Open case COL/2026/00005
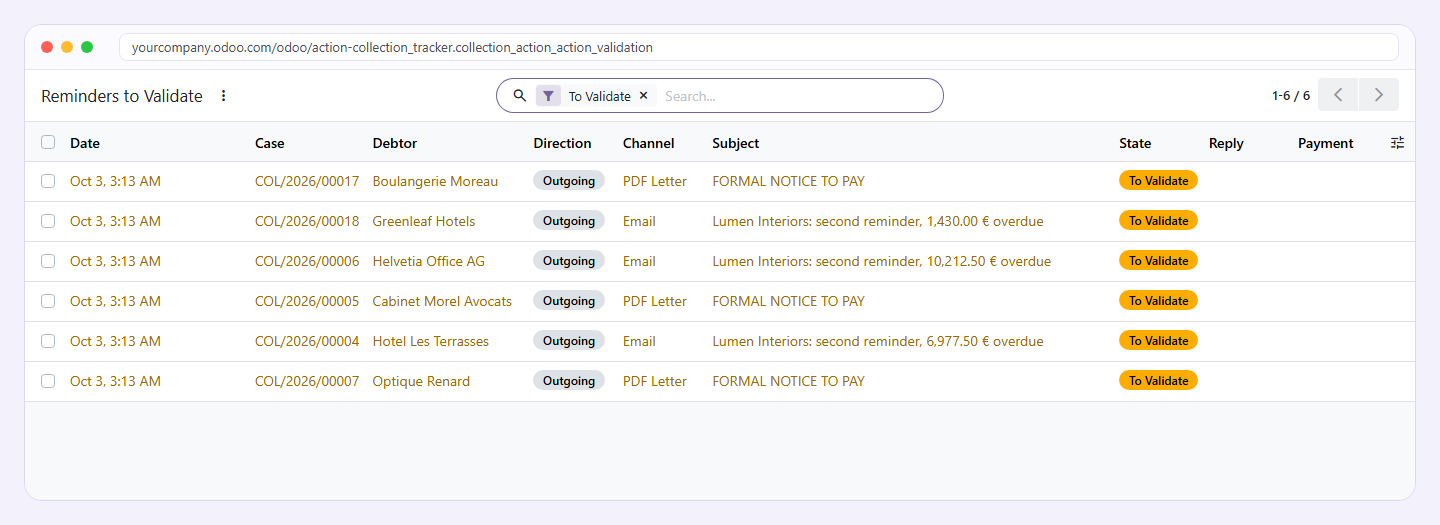1440x525 pixels. (307, 301)
